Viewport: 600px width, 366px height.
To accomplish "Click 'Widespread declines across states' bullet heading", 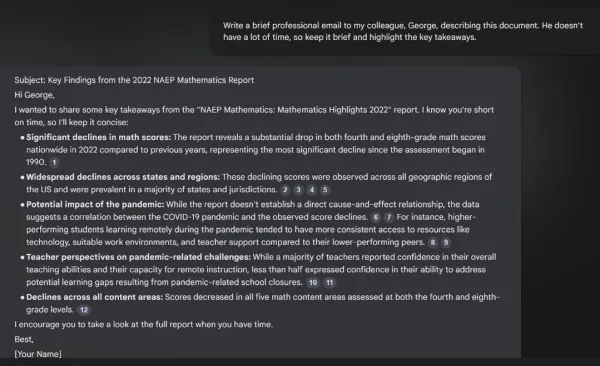I will 123,177.
